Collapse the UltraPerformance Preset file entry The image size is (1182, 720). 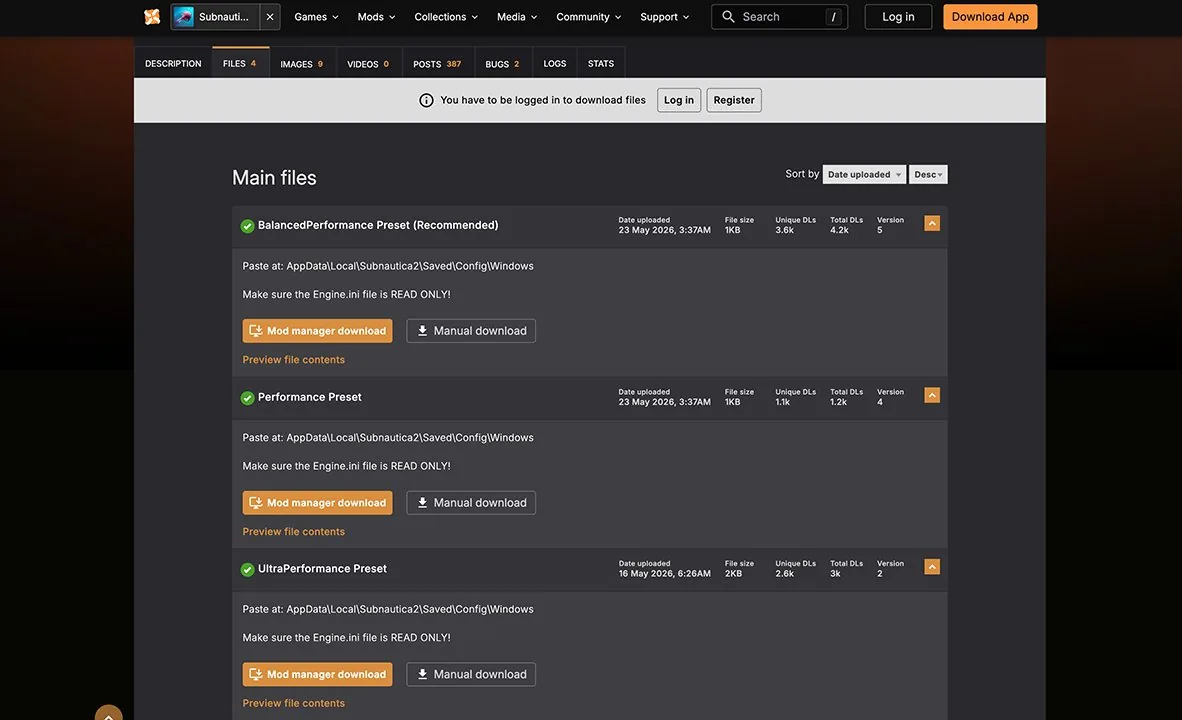932,566
